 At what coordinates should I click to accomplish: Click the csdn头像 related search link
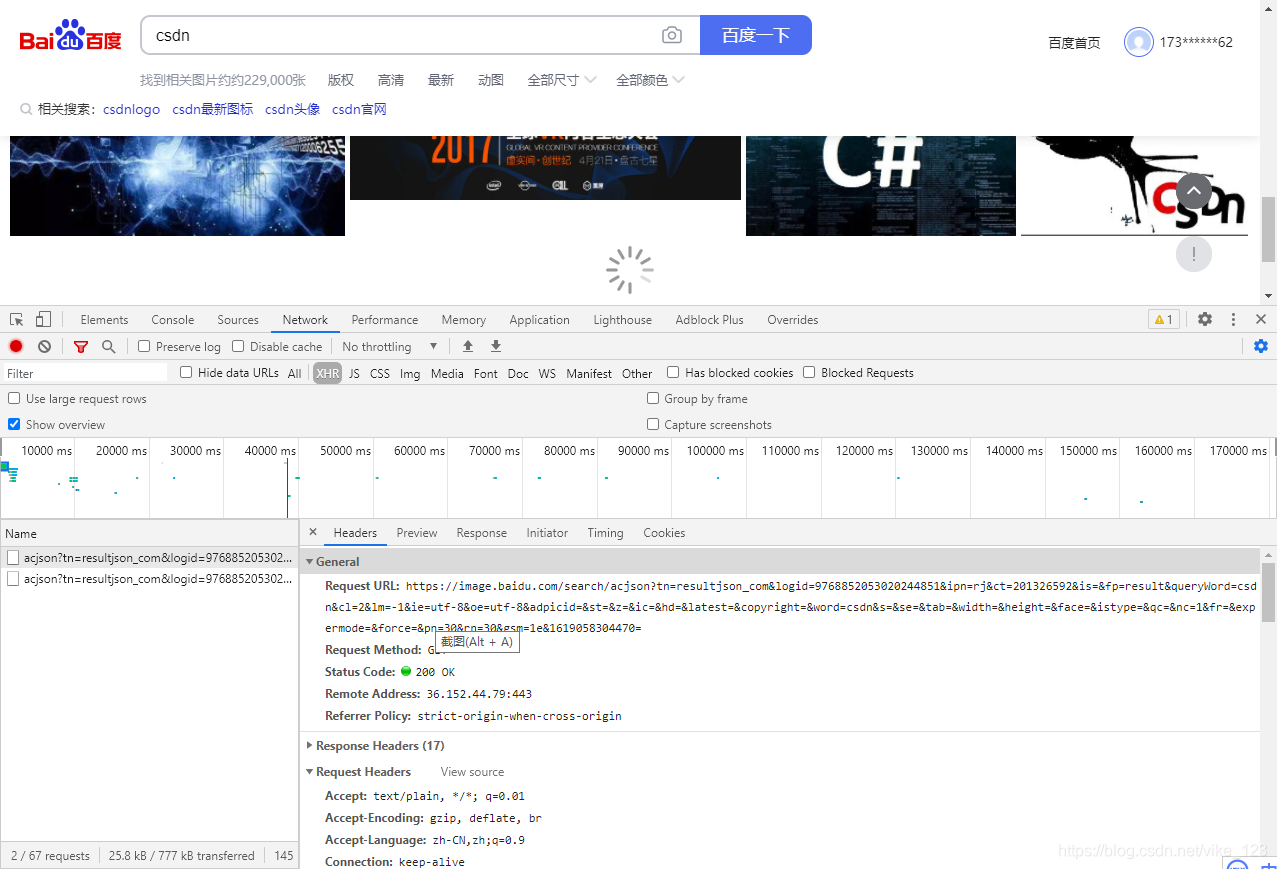[292, 109]
